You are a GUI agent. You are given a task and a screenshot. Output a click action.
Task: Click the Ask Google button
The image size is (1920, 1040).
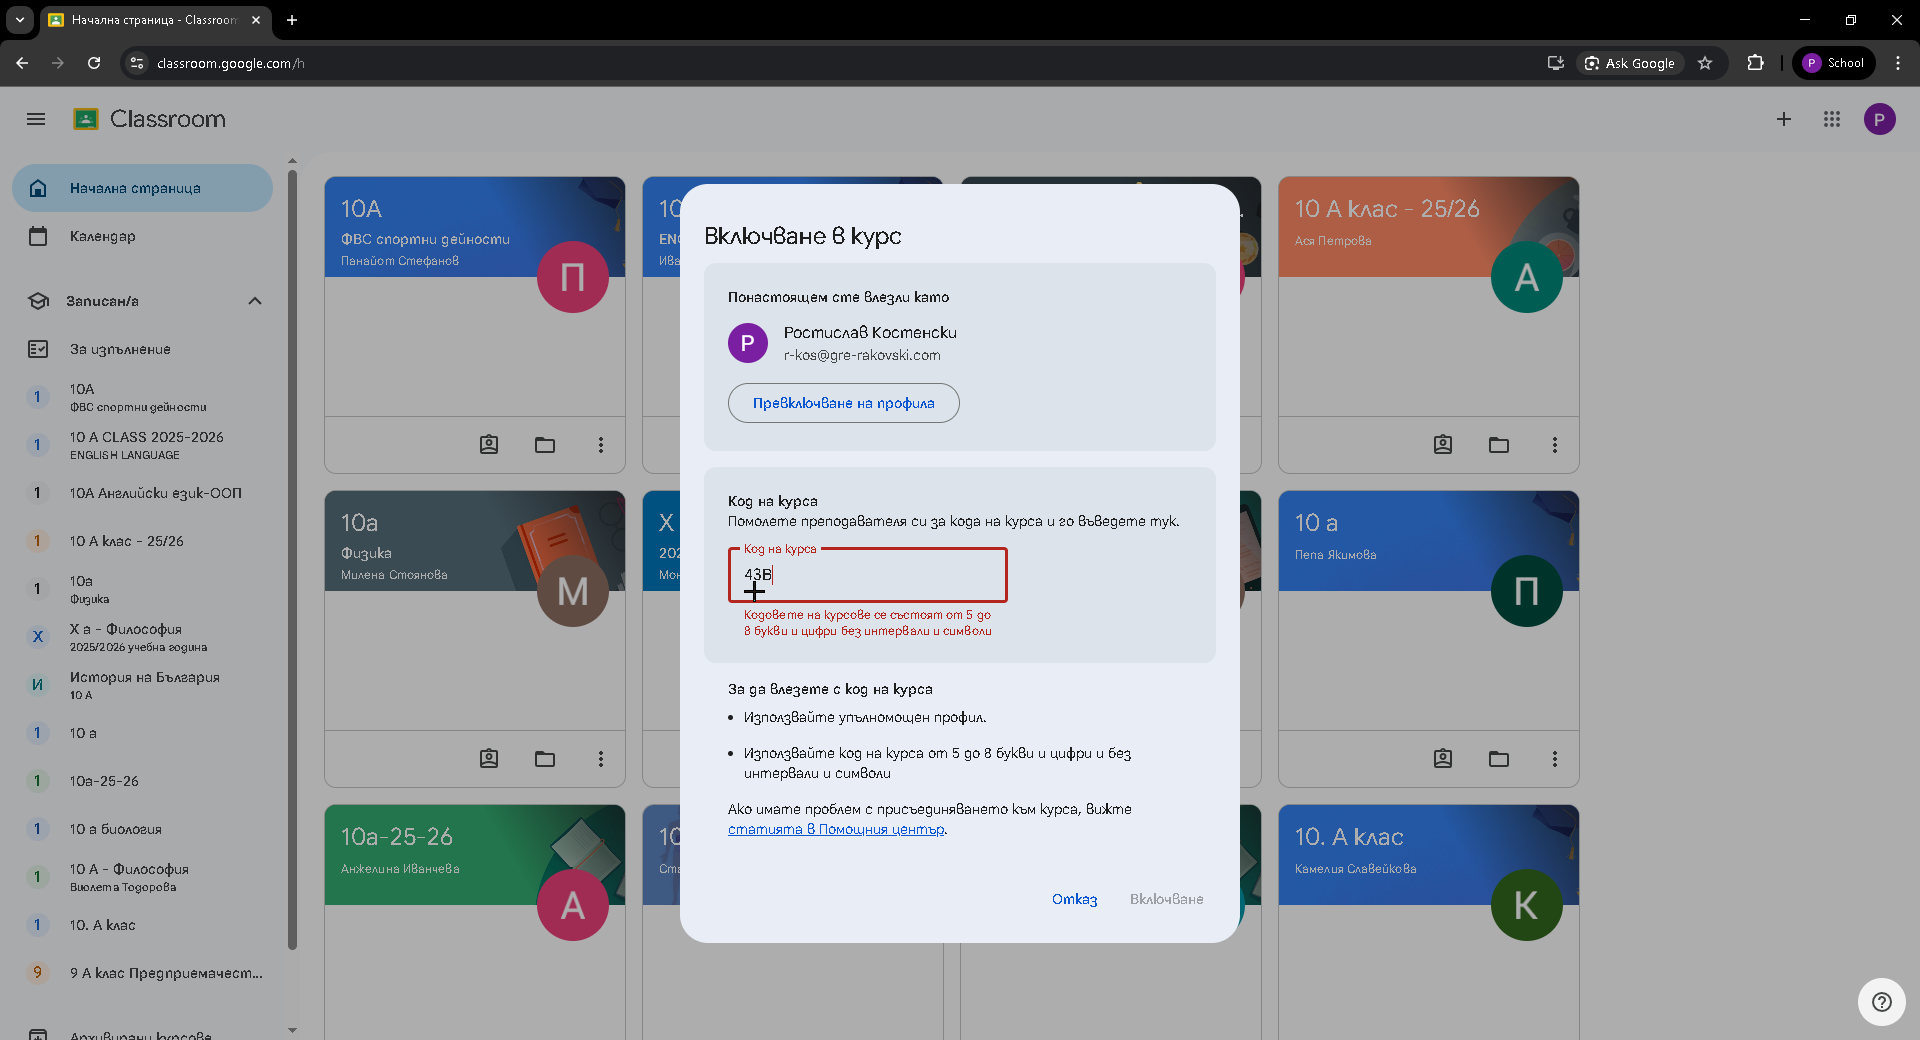[x=1630, y=63]
